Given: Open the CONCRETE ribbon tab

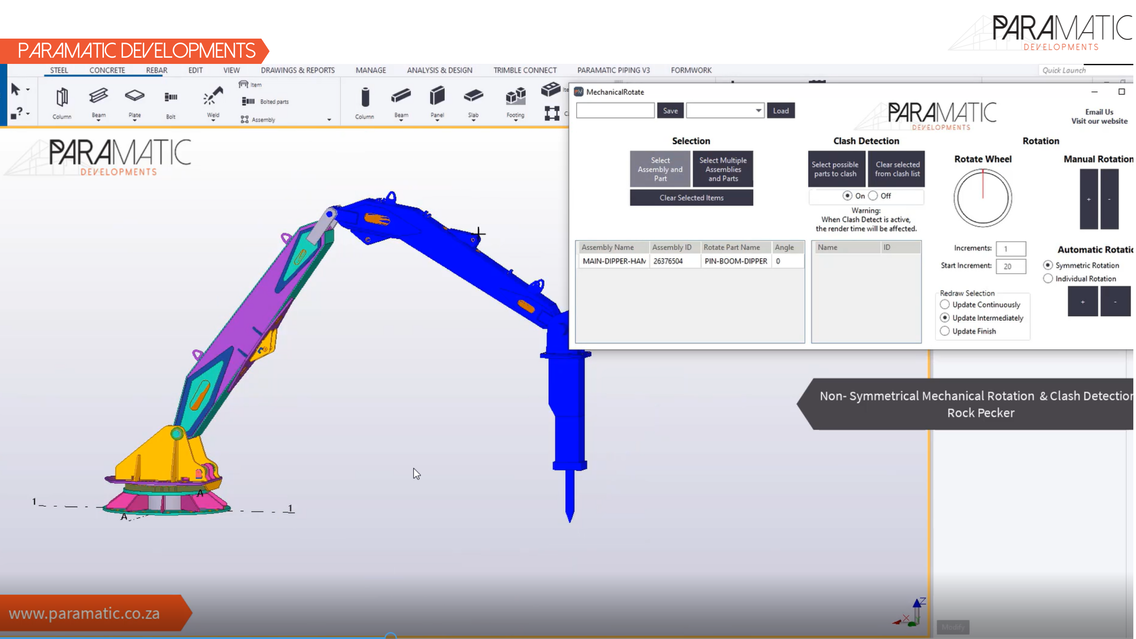Looking at the screenshot, I should pyautogui.click(x=107, y=70).
